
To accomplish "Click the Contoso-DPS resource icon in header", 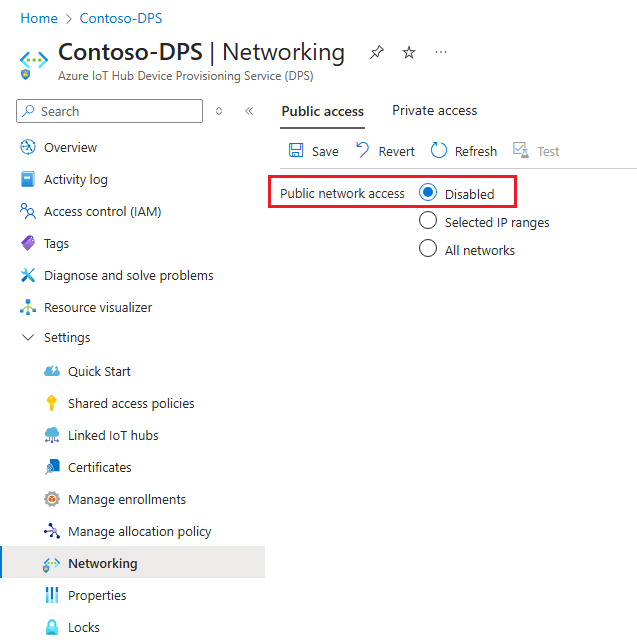I will pos(34,64).
